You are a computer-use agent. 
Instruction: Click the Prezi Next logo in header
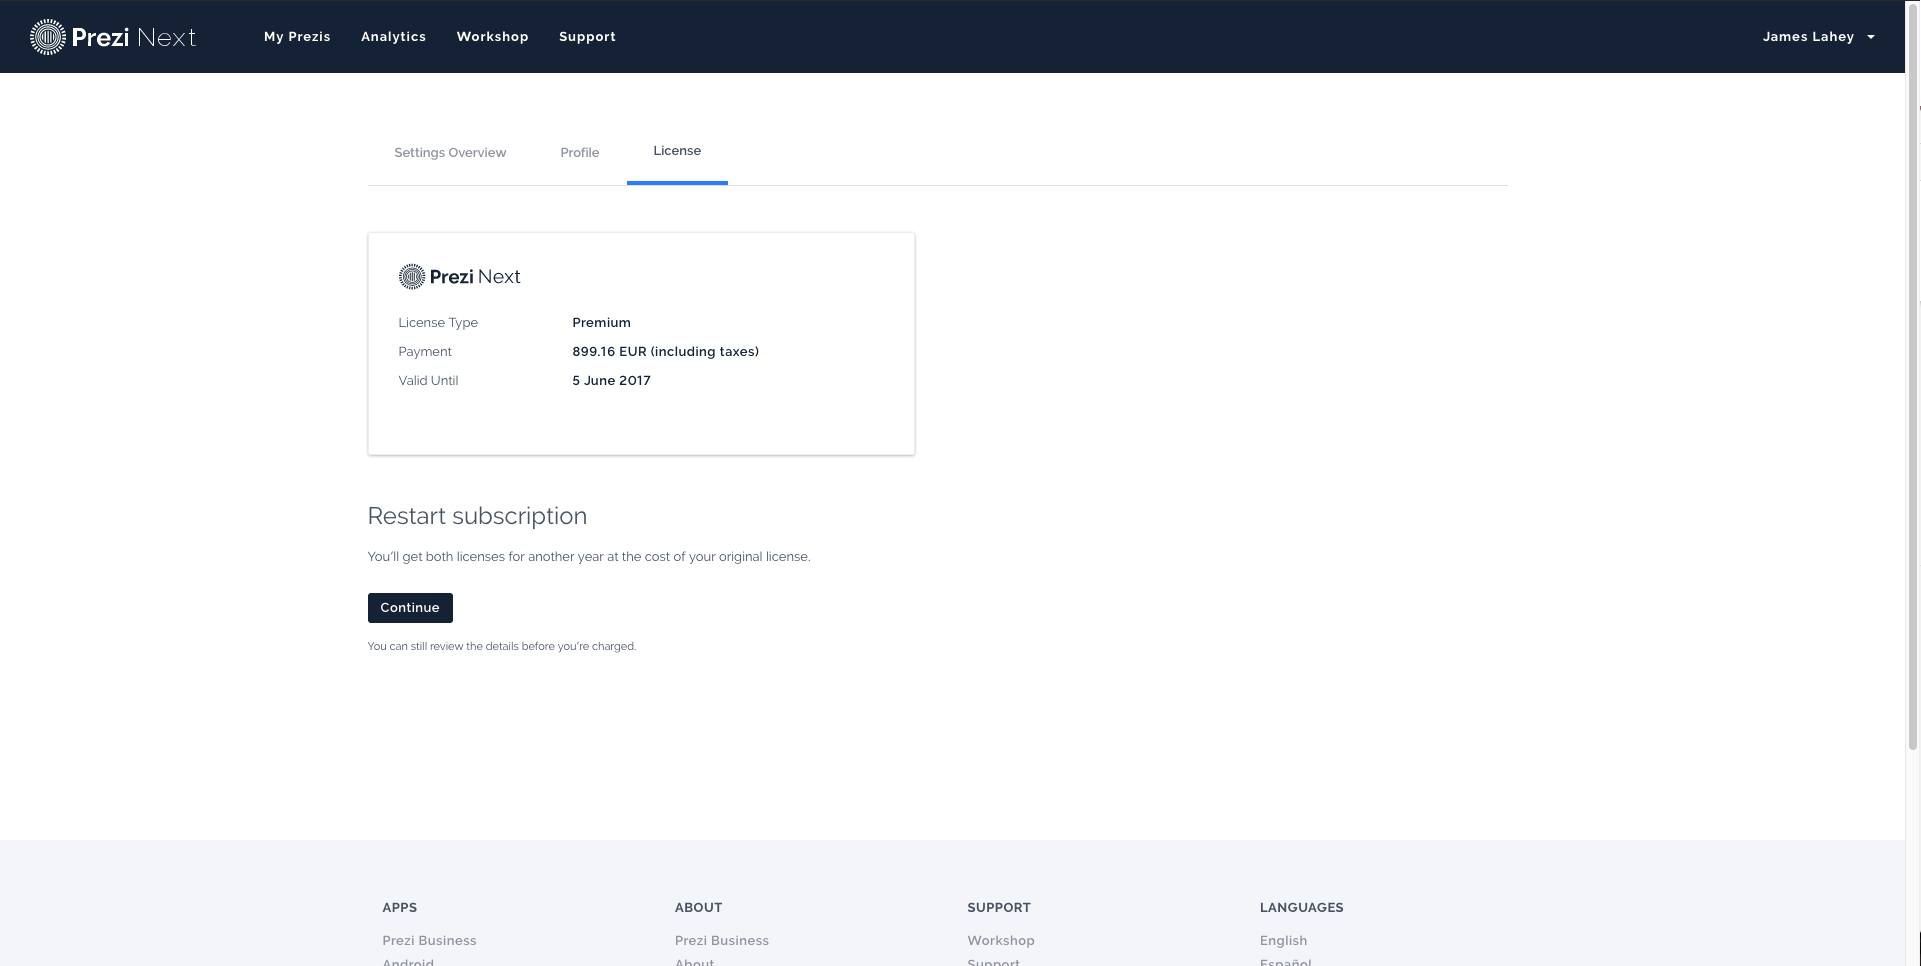113,37
